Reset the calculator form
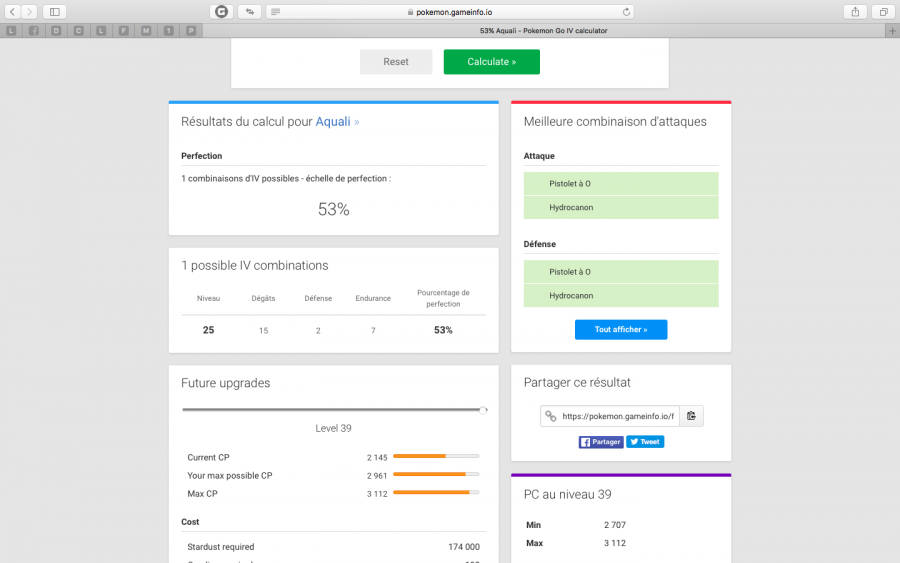The width and height of the screenshot is (900, 563). point(396,62)
